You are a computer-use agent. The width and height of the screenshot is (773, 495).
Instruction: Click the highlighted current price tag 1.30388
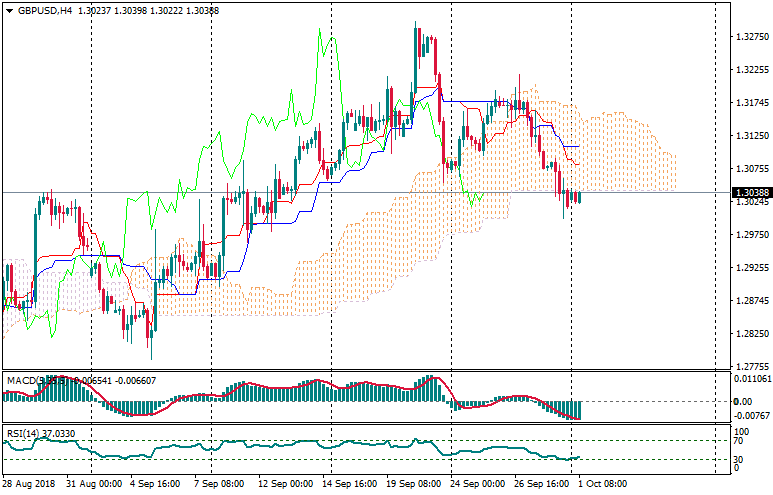(x=750, y=192)
